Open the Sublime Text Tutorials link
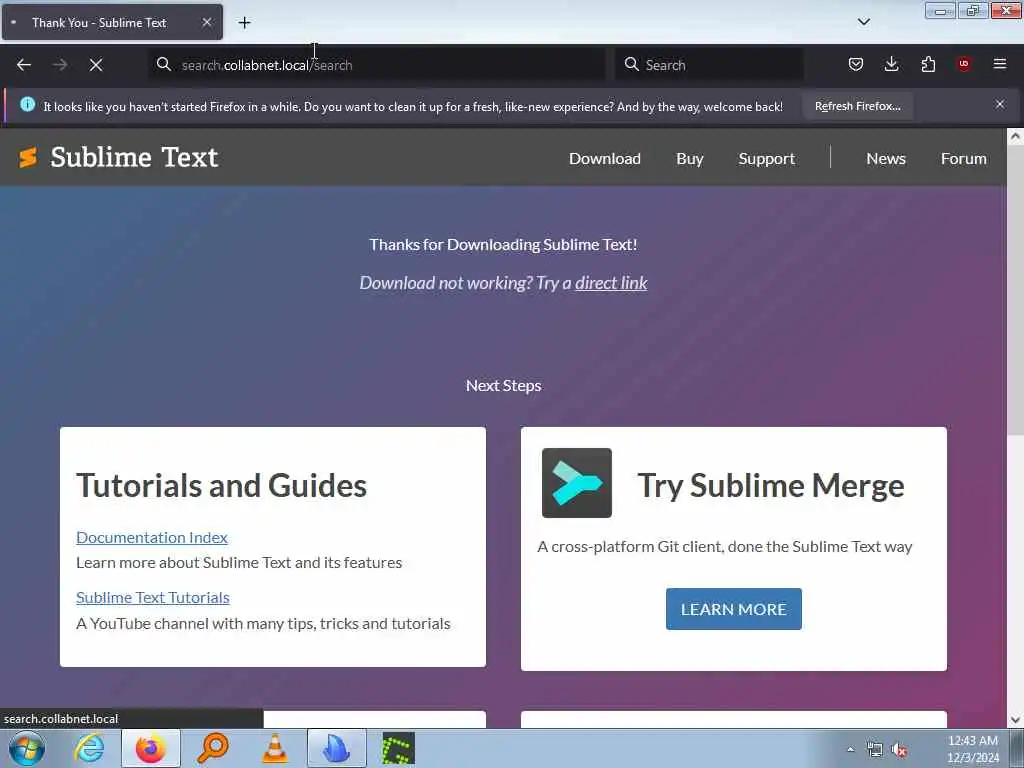Image resolution: width=1024 pixels, height=768 pixels. tap(153, 598)
